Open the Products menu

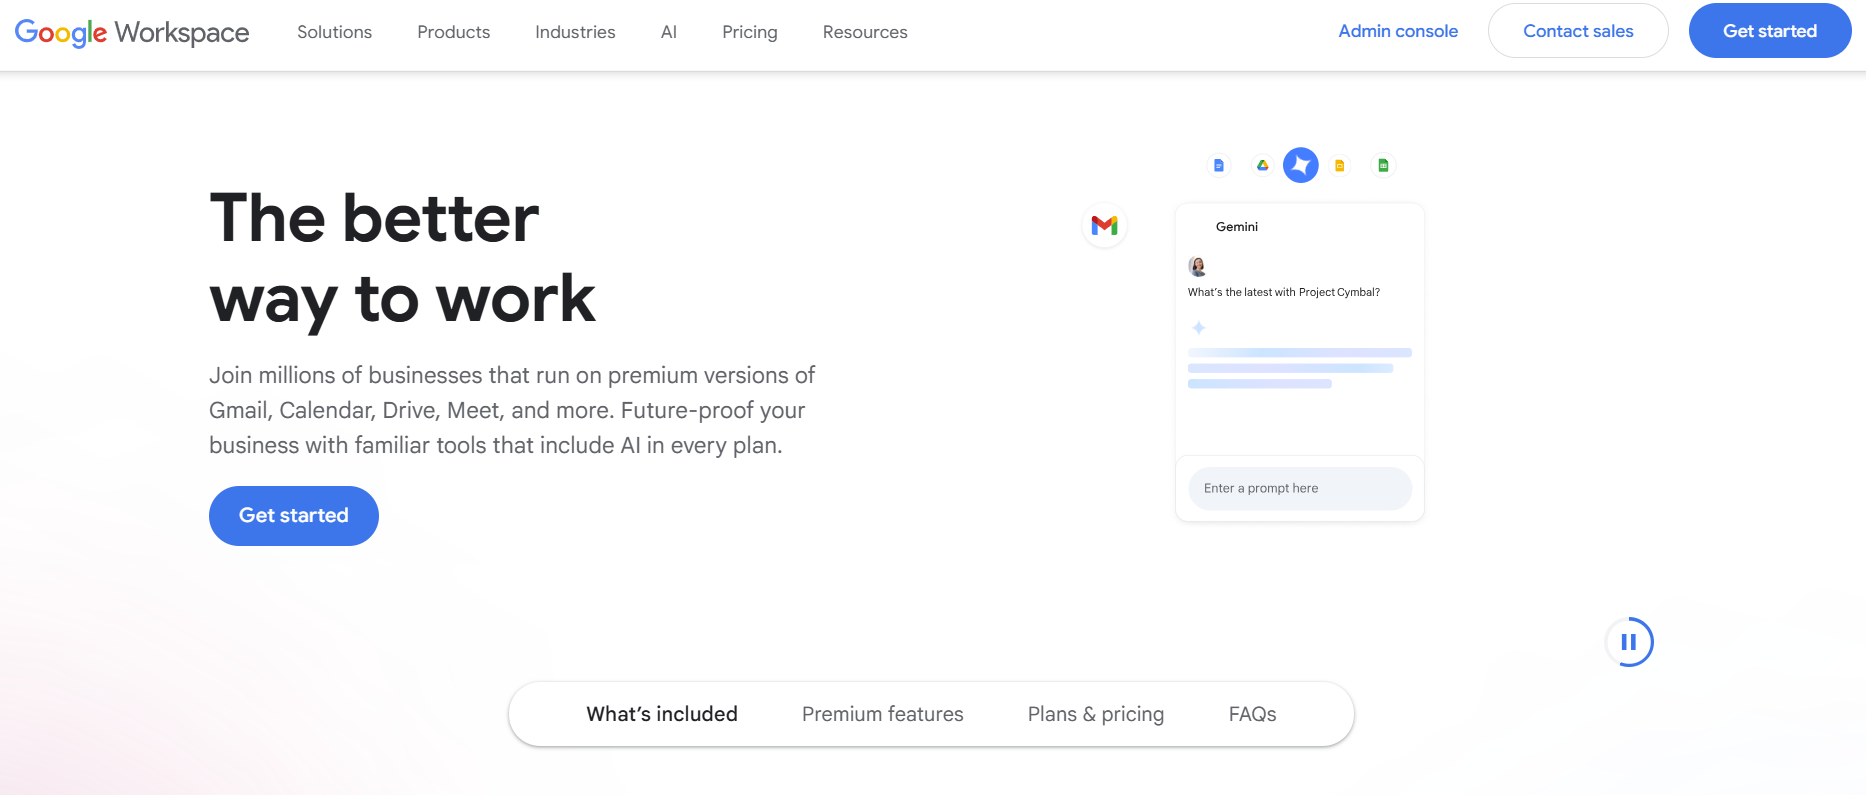tap(453, 32)
